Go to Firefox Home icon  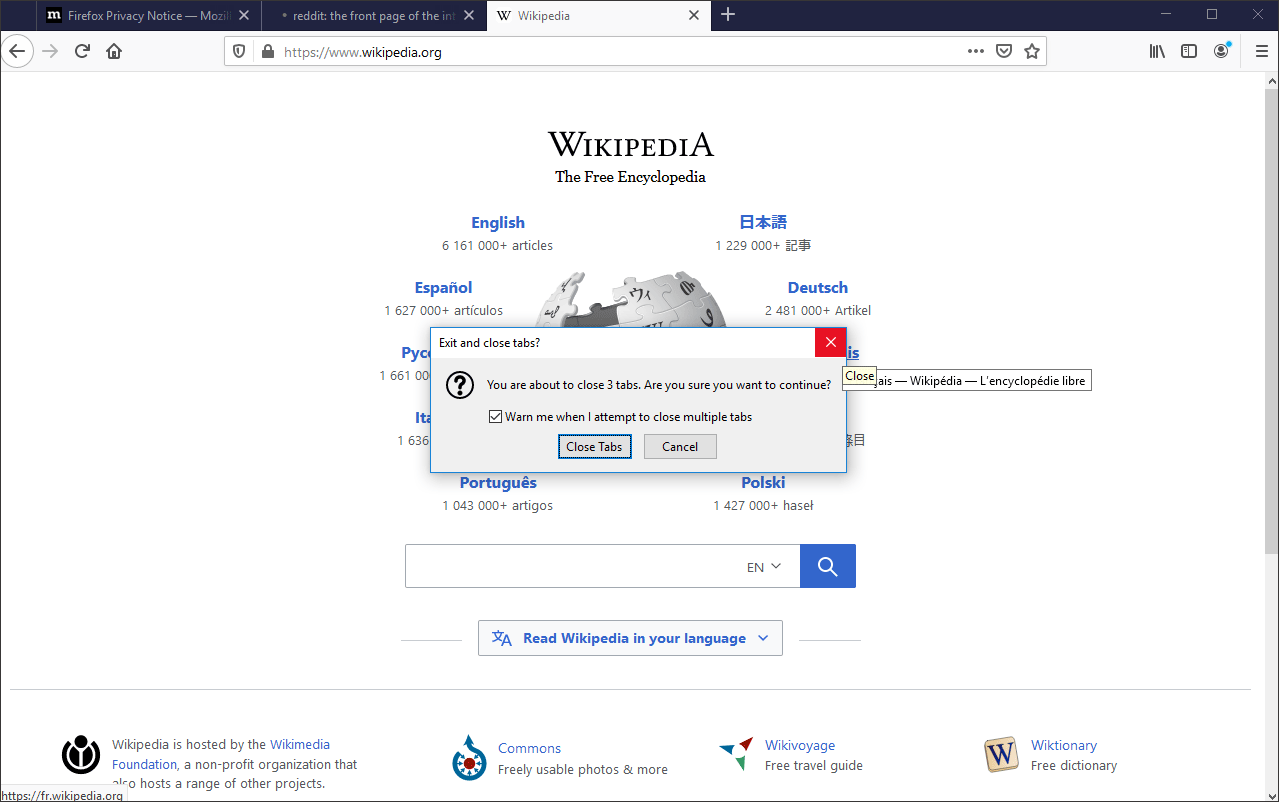114,51
